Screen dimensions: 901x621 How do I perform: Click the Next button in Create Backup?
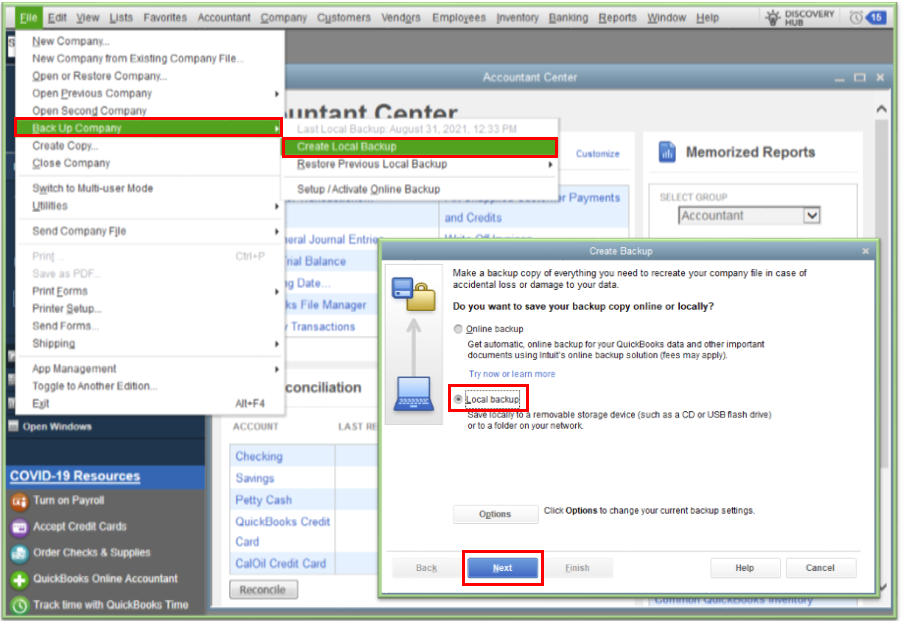(502, 568)
